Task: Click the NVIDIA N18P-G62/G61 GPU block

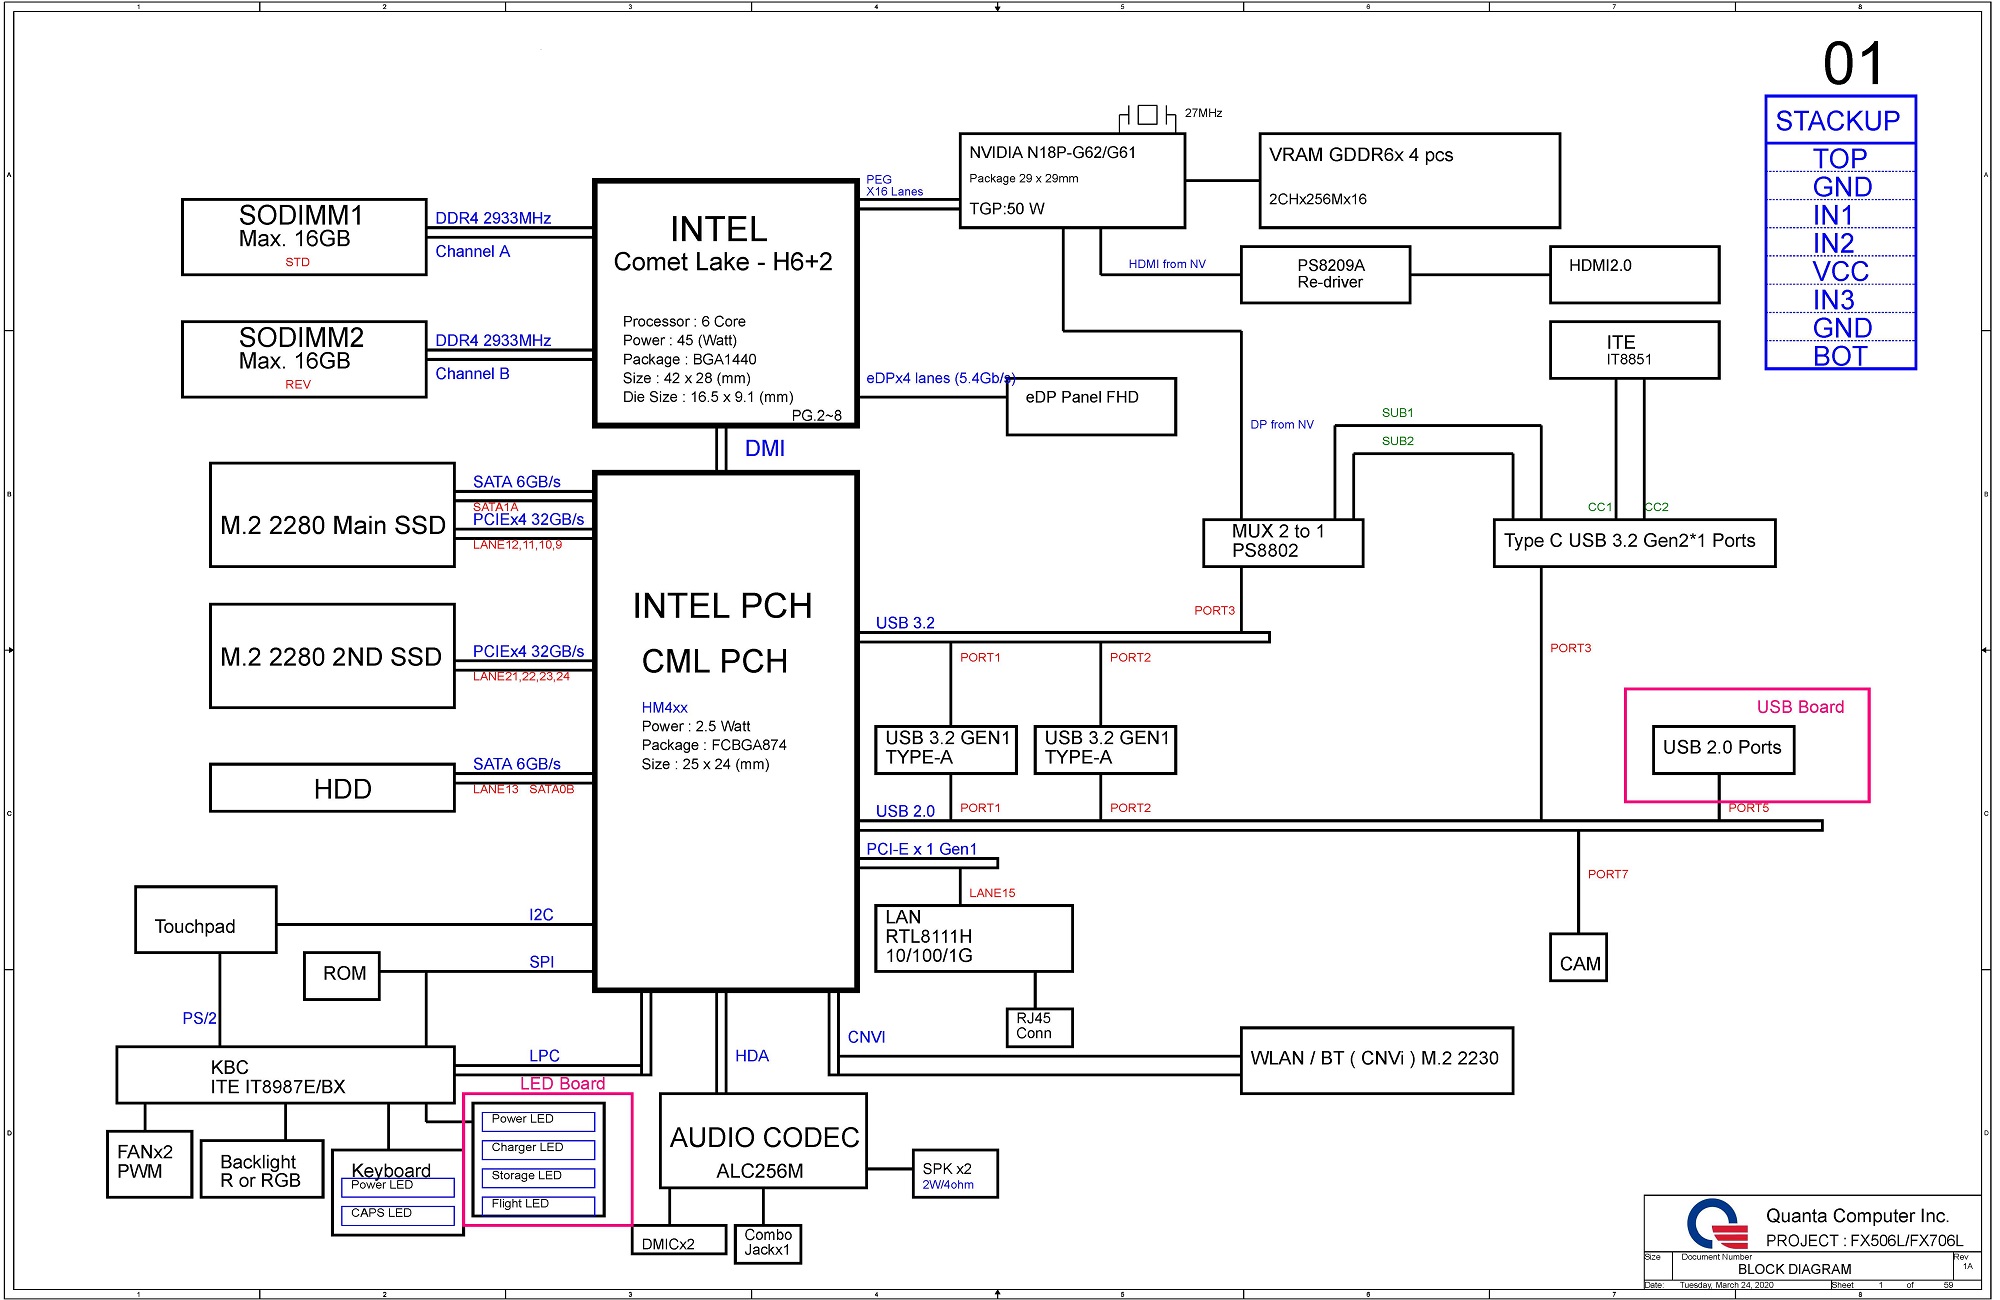Action: click(x=1072, y=181)
